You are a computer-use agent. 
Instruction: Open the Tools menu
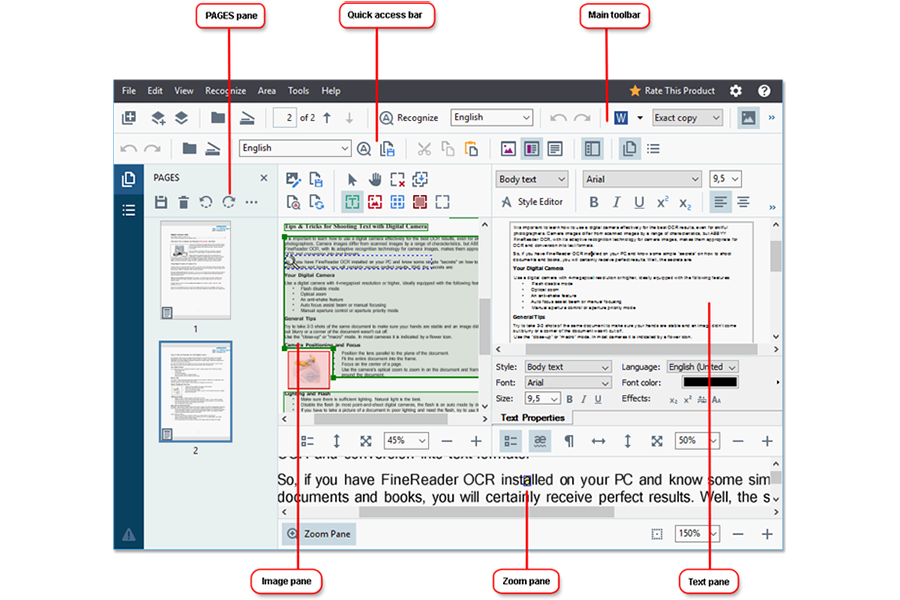(x=298, y=91)
